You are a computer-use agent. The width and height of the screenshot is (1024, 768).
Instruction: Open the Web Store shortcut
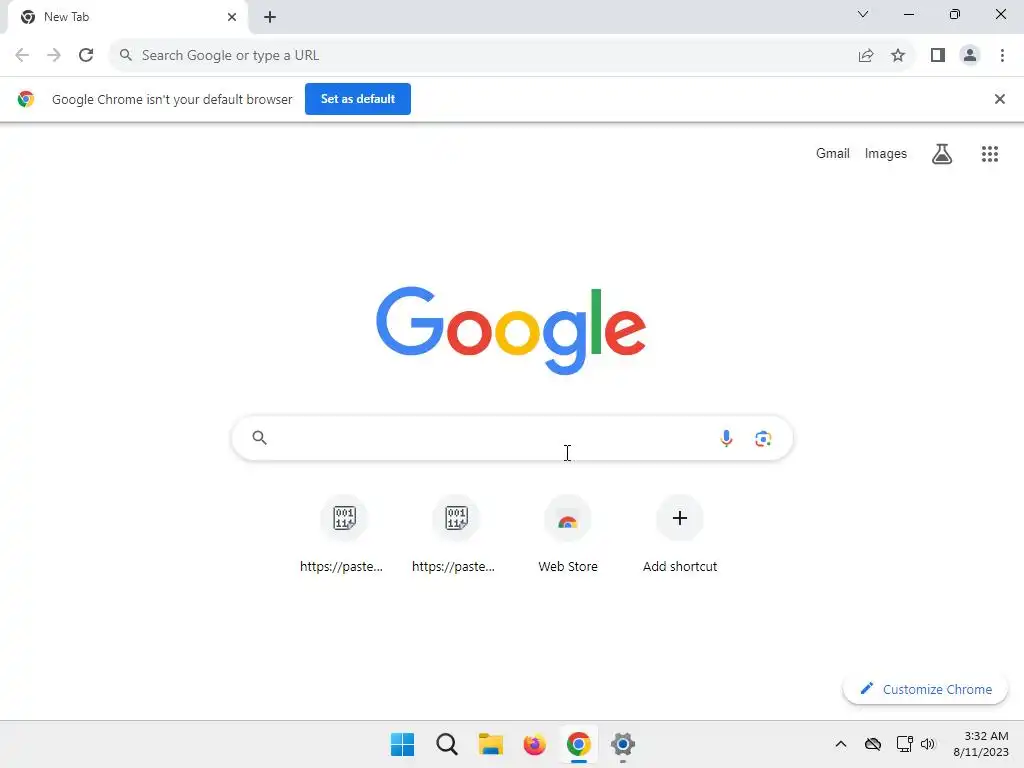click(568, 534)
